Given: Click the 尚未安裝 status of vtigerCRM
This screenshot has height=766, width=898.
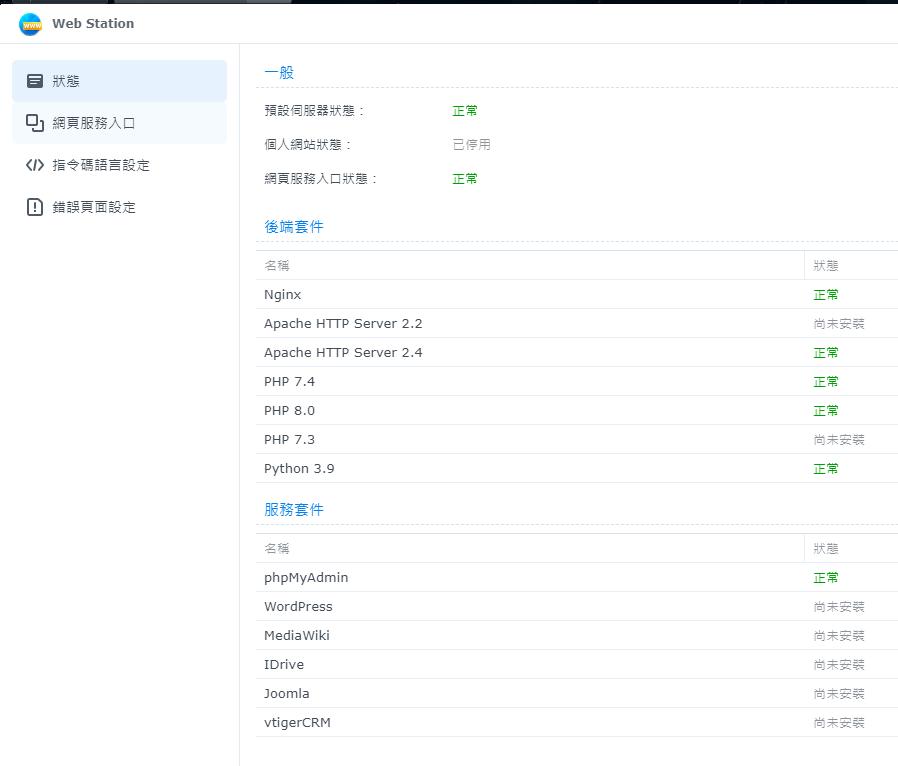Looking at the screenshot, I should (x=839, y=722).
